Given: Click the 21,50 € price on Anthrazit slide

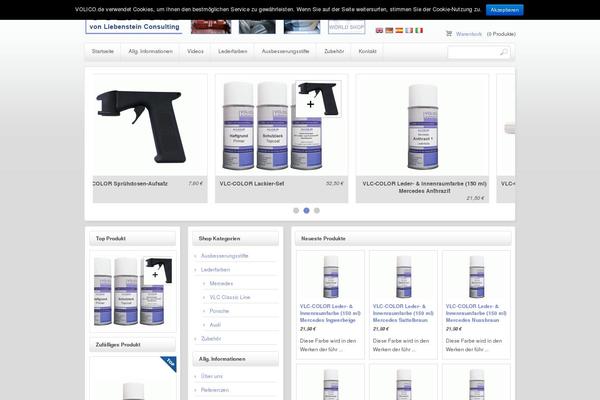Looking at the screenshot, I should tap(475, 198).
